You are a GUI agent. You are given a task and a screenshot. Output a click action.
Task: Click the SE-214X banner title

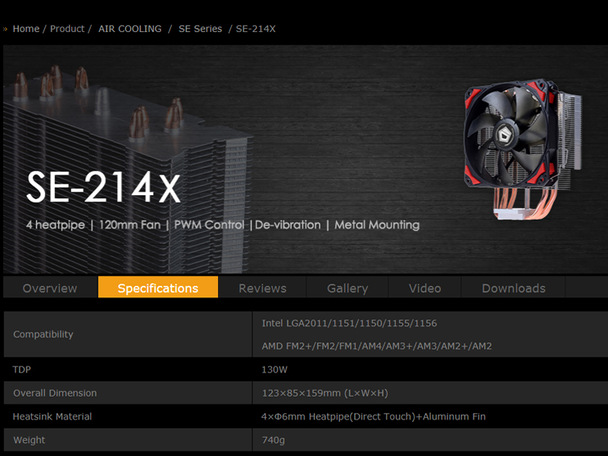click(x=104, y=187)
